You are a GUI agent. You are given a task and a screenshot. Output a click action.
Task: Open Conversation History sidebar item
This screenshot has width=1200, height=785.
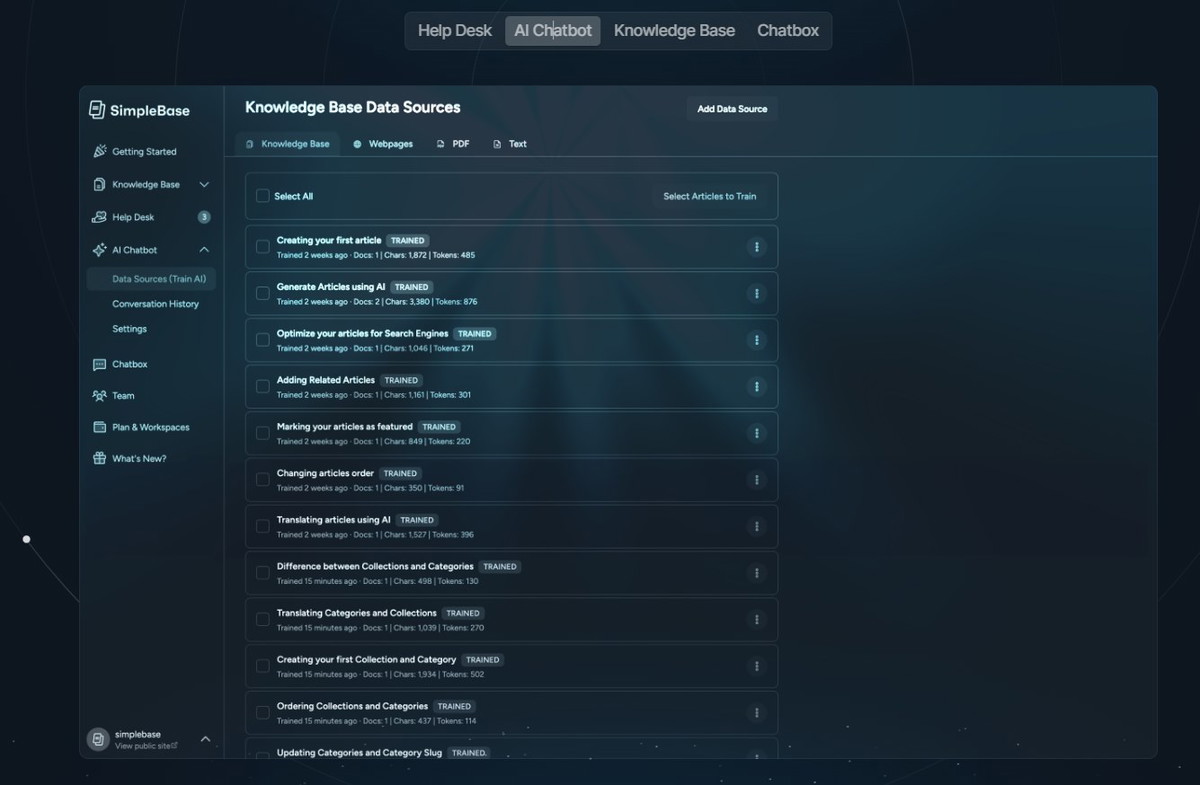pos(155,304)
